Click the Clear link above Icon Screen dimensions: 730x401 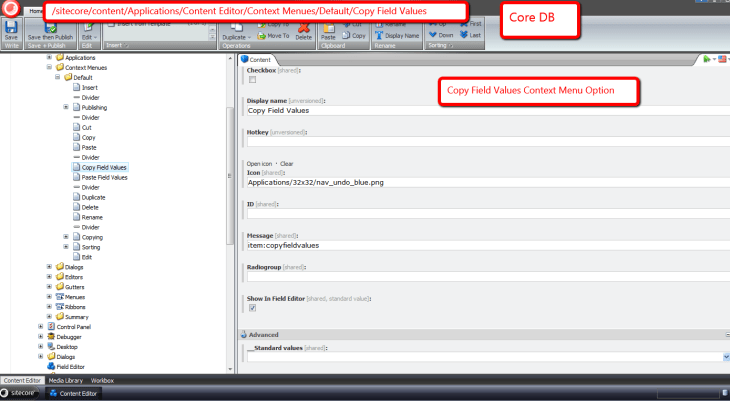(x=287, y=164)
